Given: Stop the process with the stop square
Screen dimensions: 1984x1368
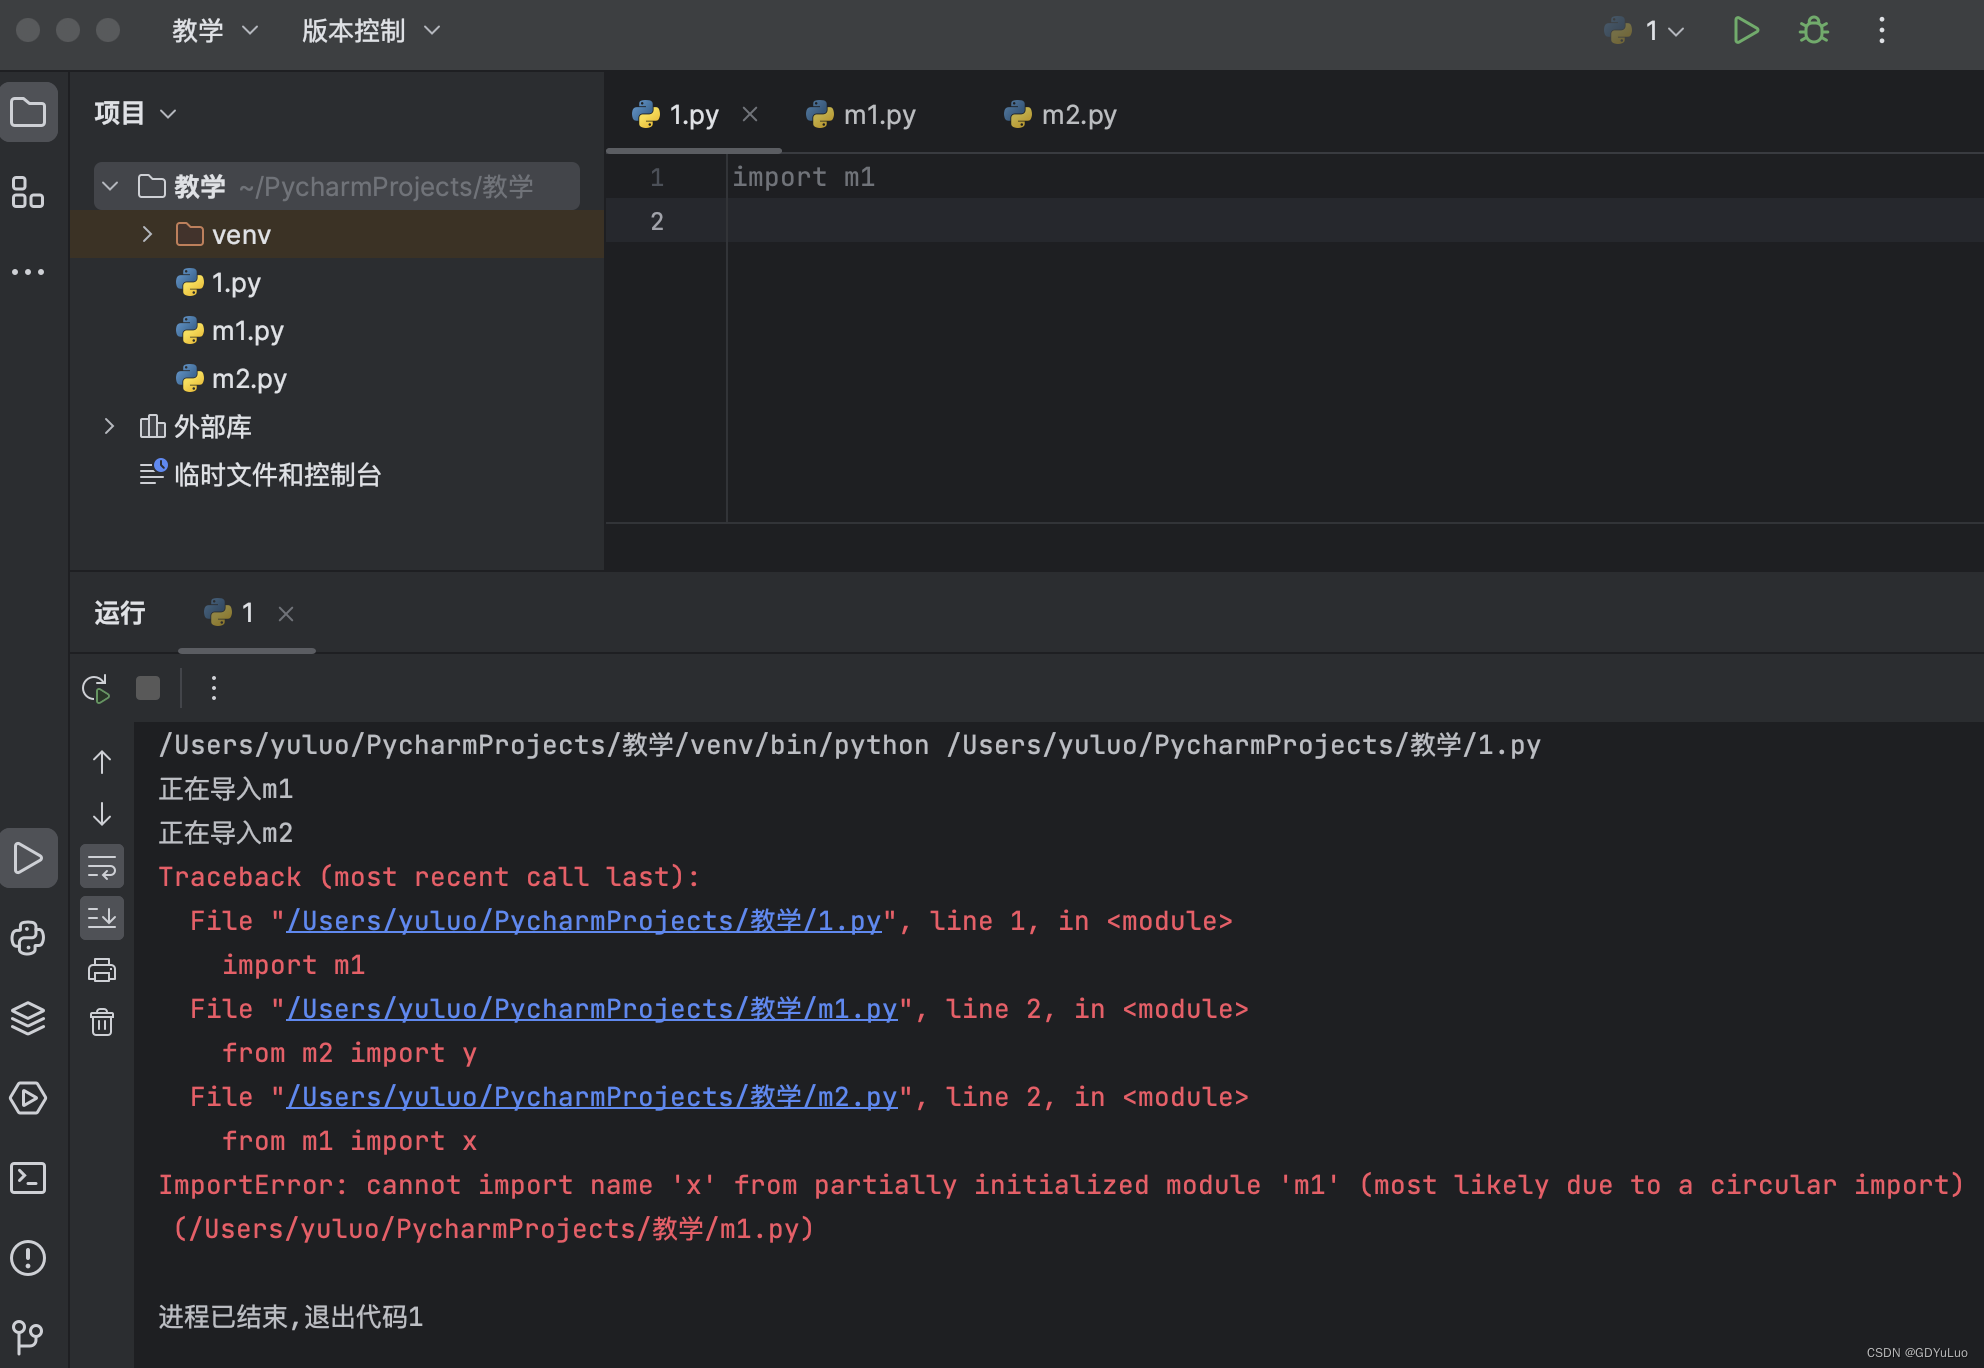Looking at the screenshot, I should (148, 688).
